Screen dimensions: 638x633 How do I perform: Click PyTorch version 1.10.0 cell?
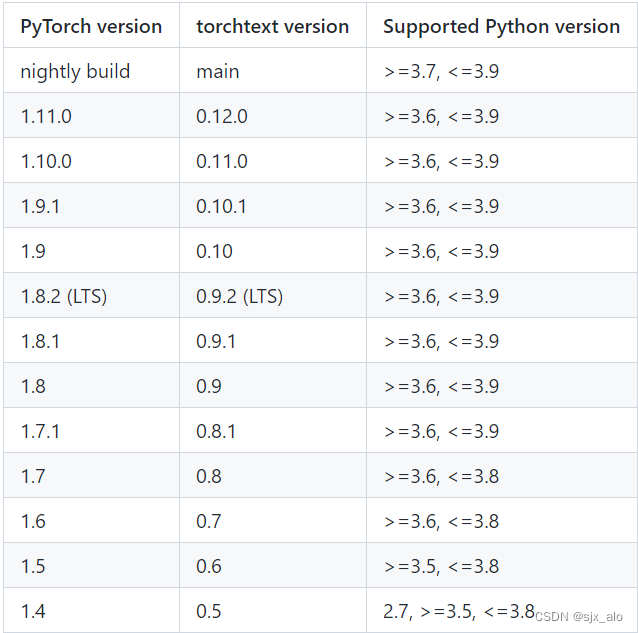tap(46, 162)
